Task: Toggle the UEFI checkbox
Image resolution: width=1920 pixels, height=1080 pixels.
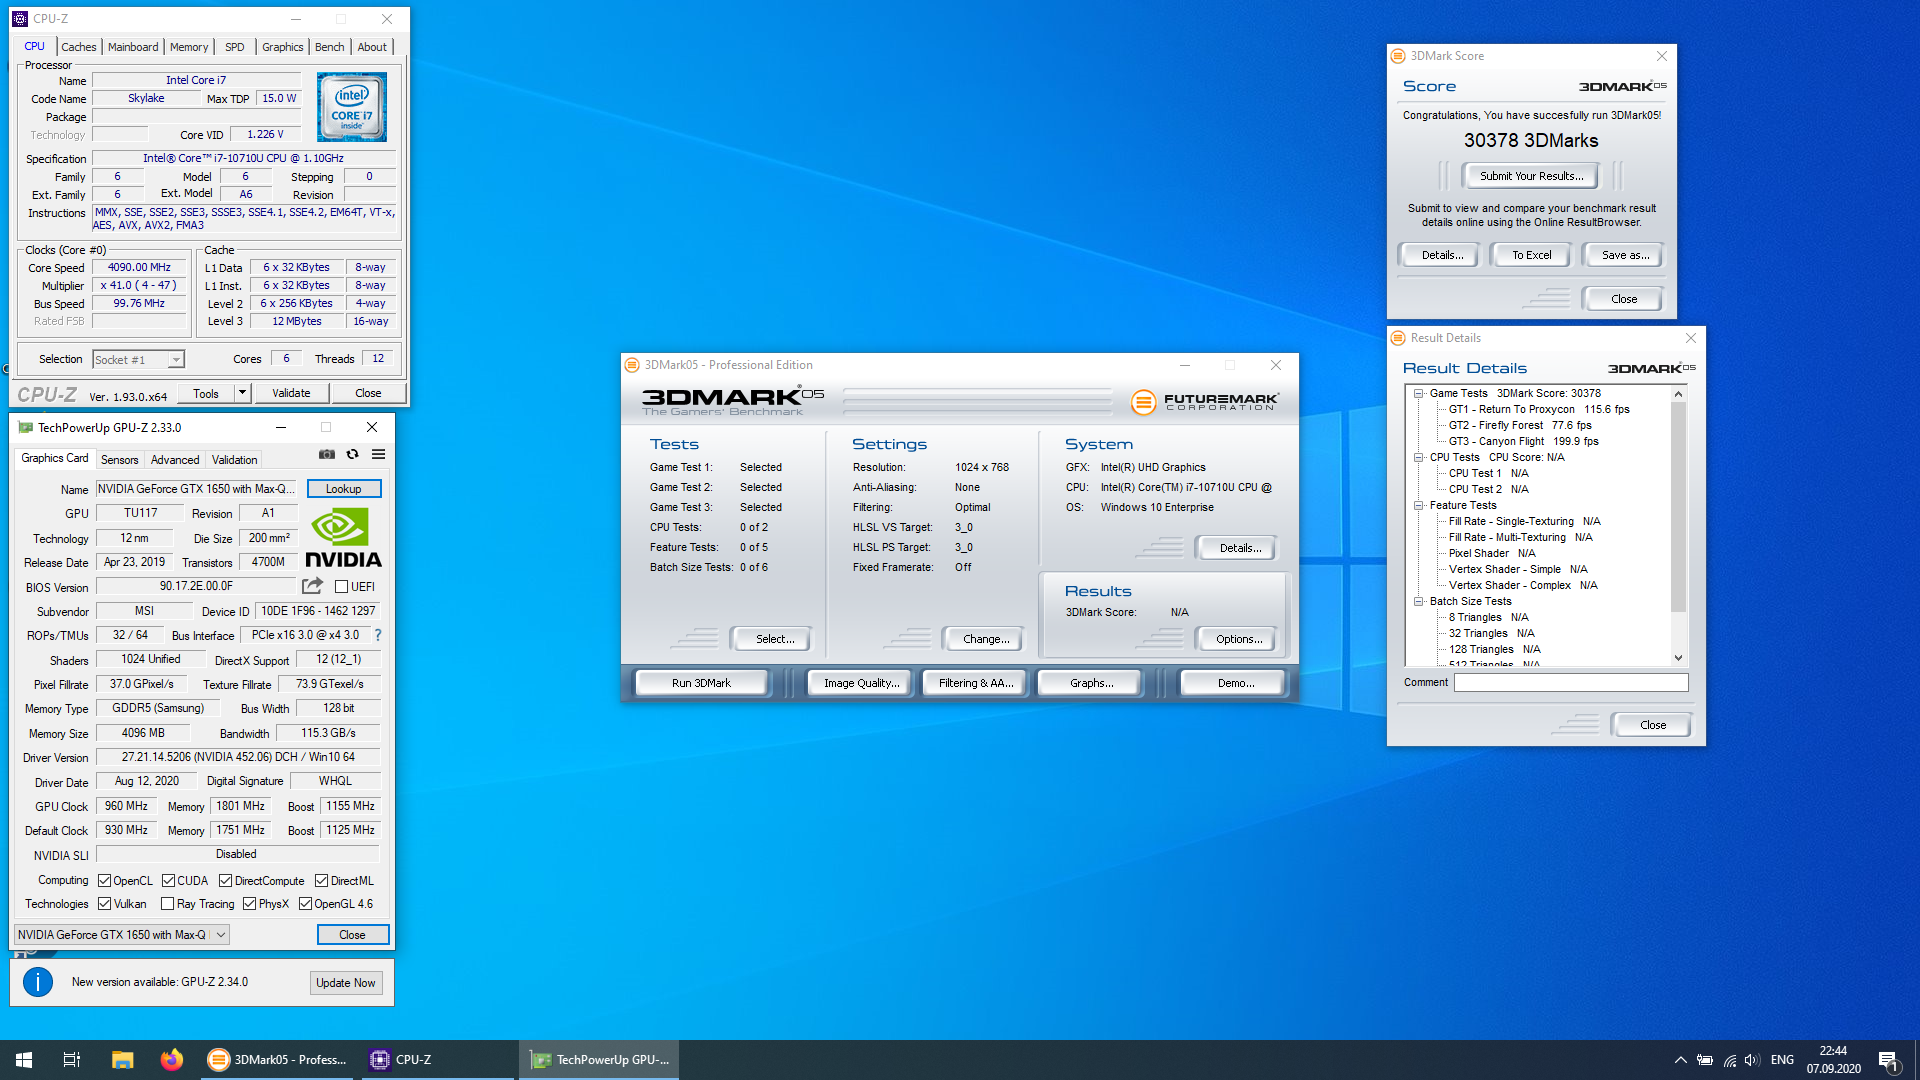Action: pos(341,587)
